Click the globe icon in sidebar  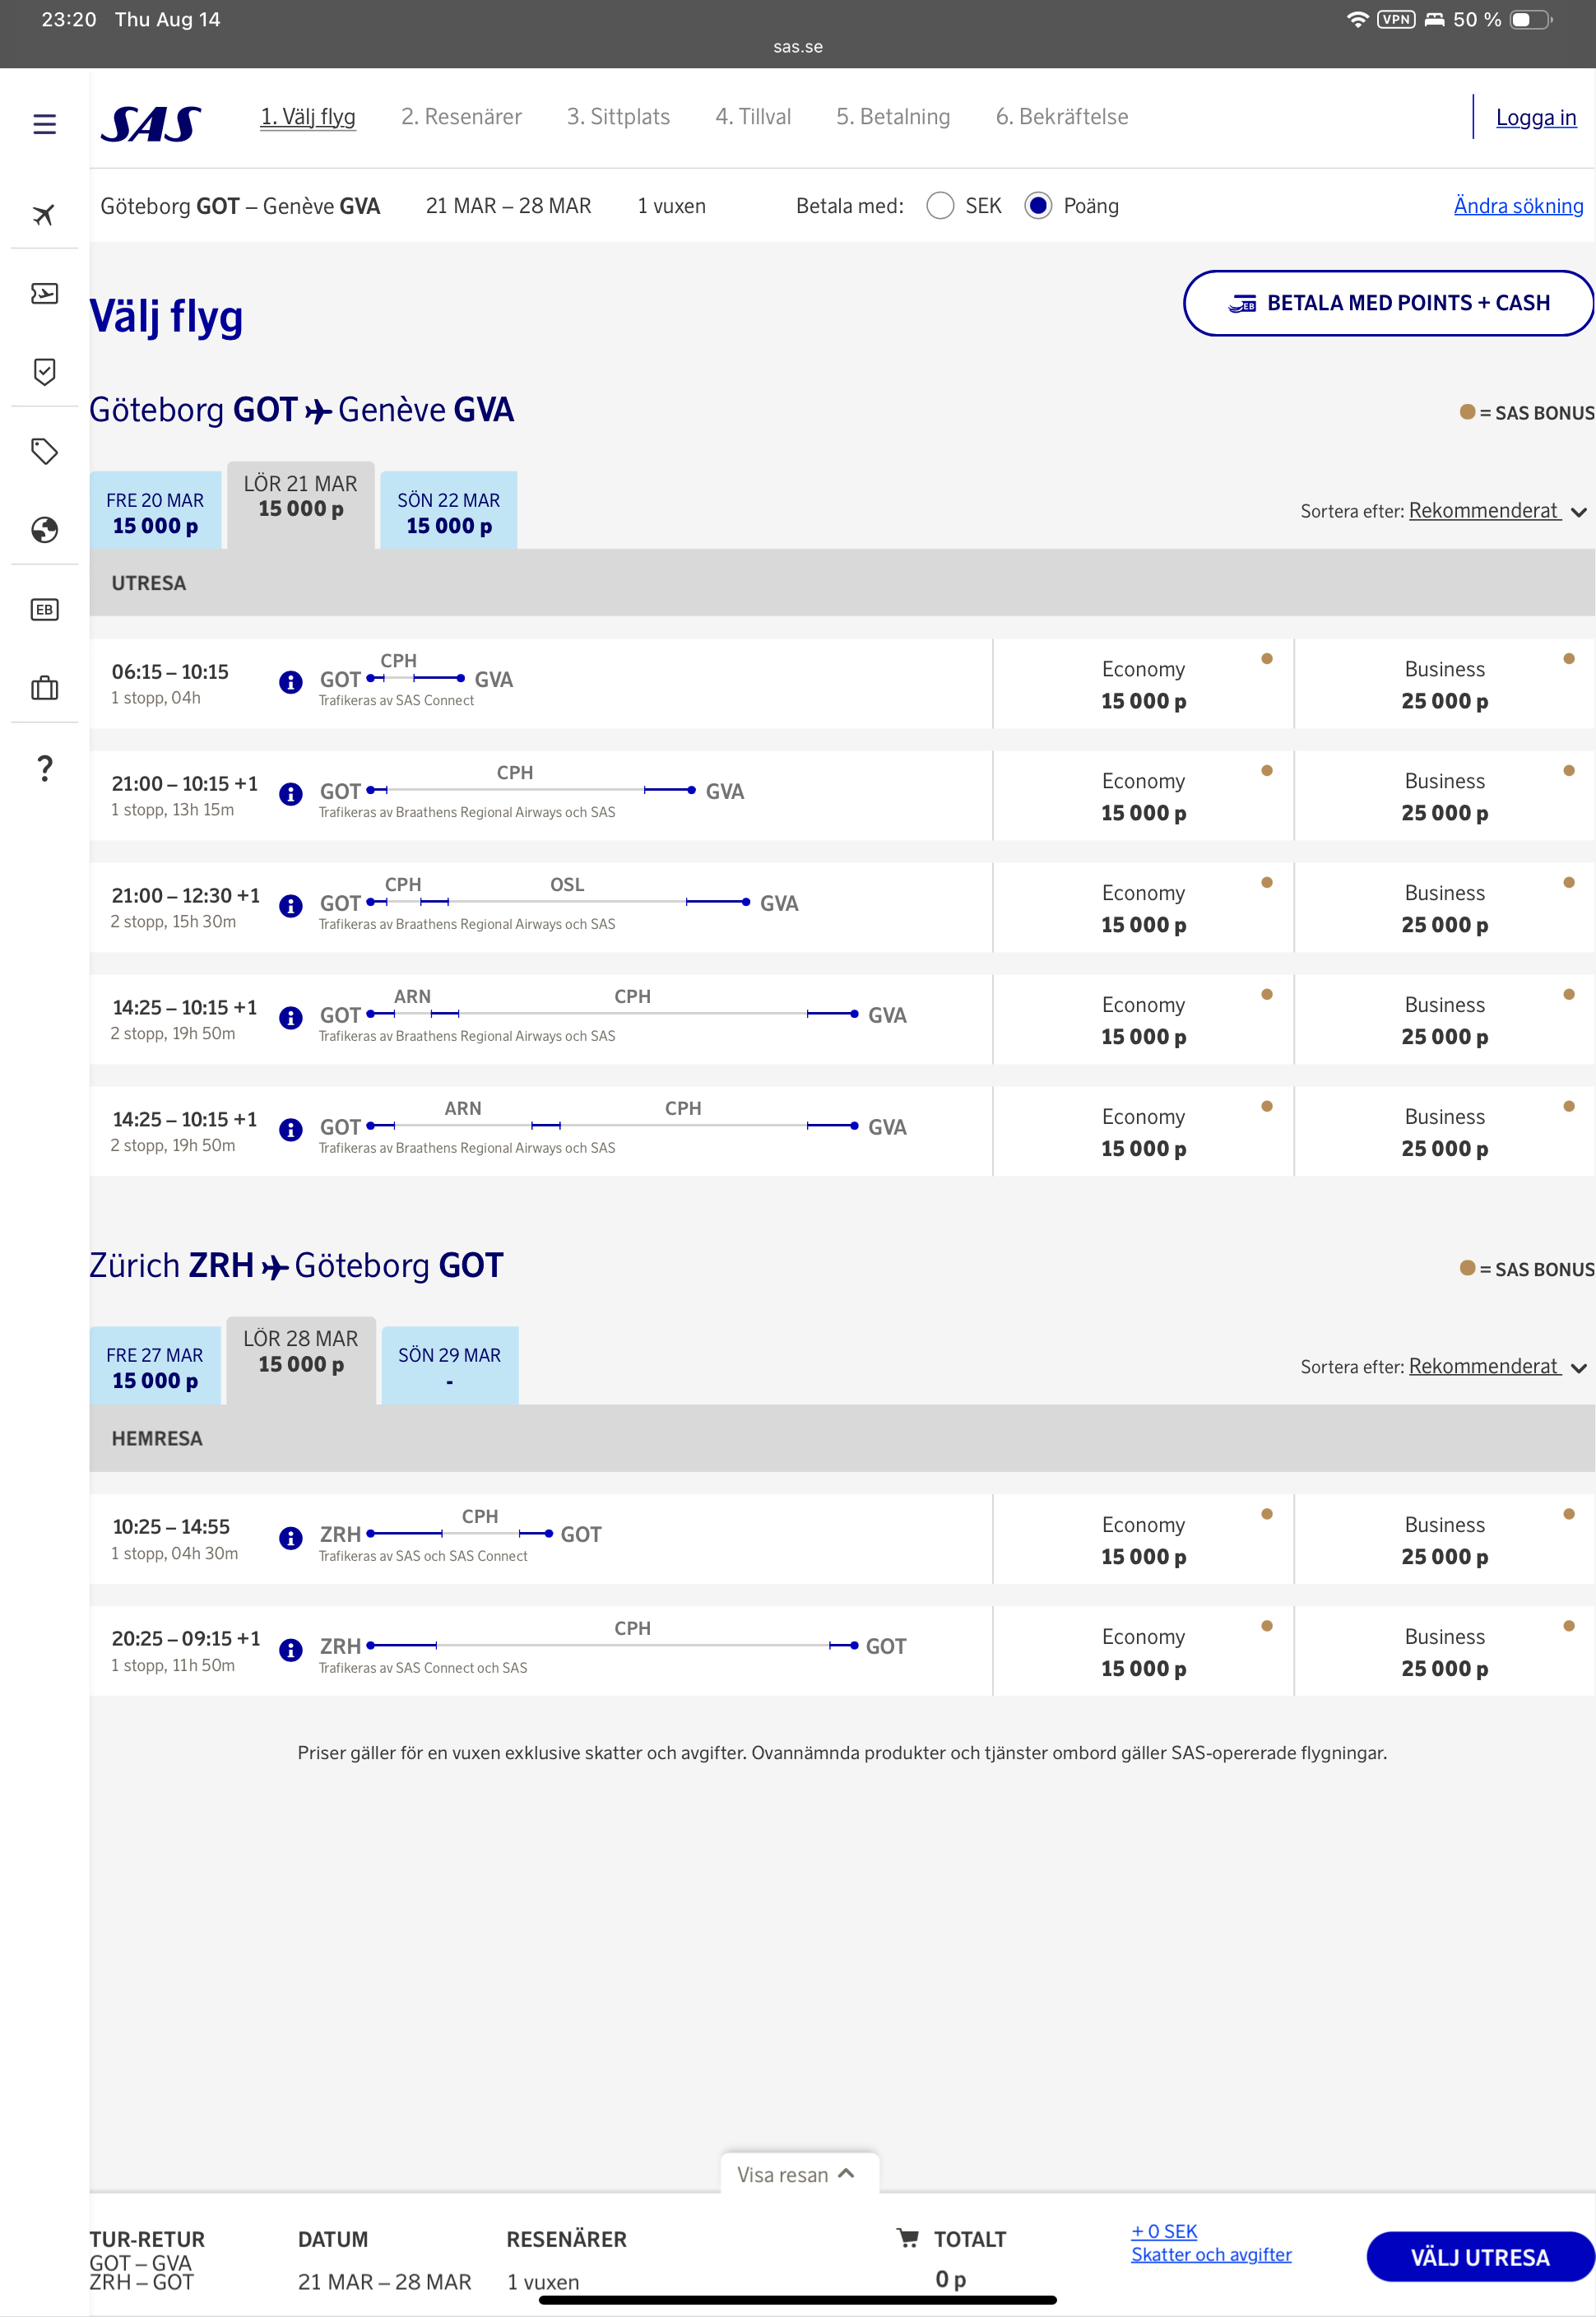click(x=44, y=530)
